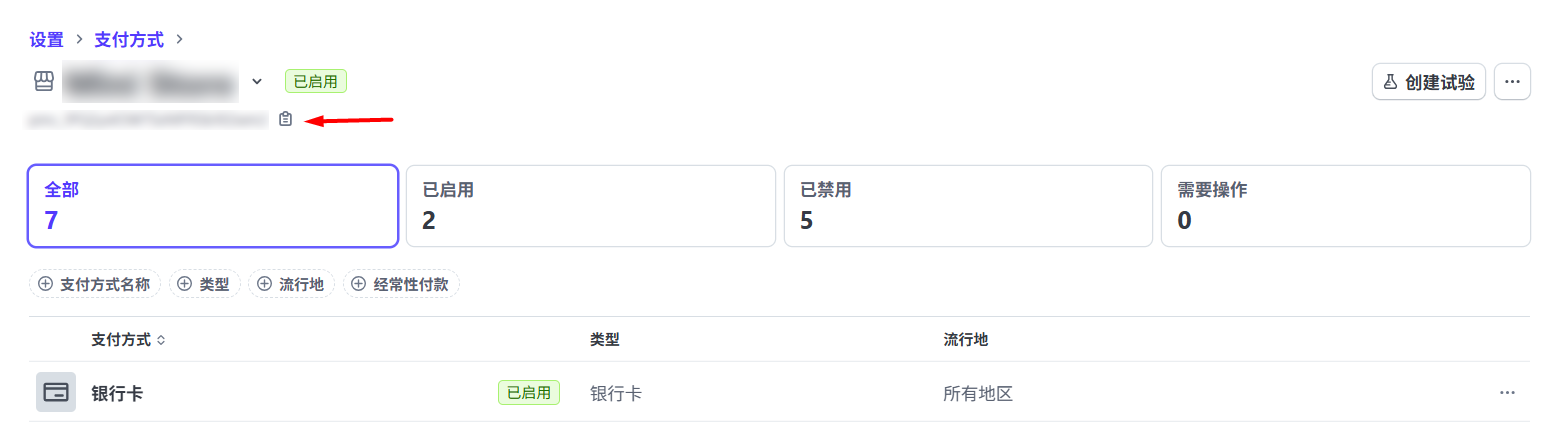Click the plus icon on 流行地 filter

coord(264,284)
